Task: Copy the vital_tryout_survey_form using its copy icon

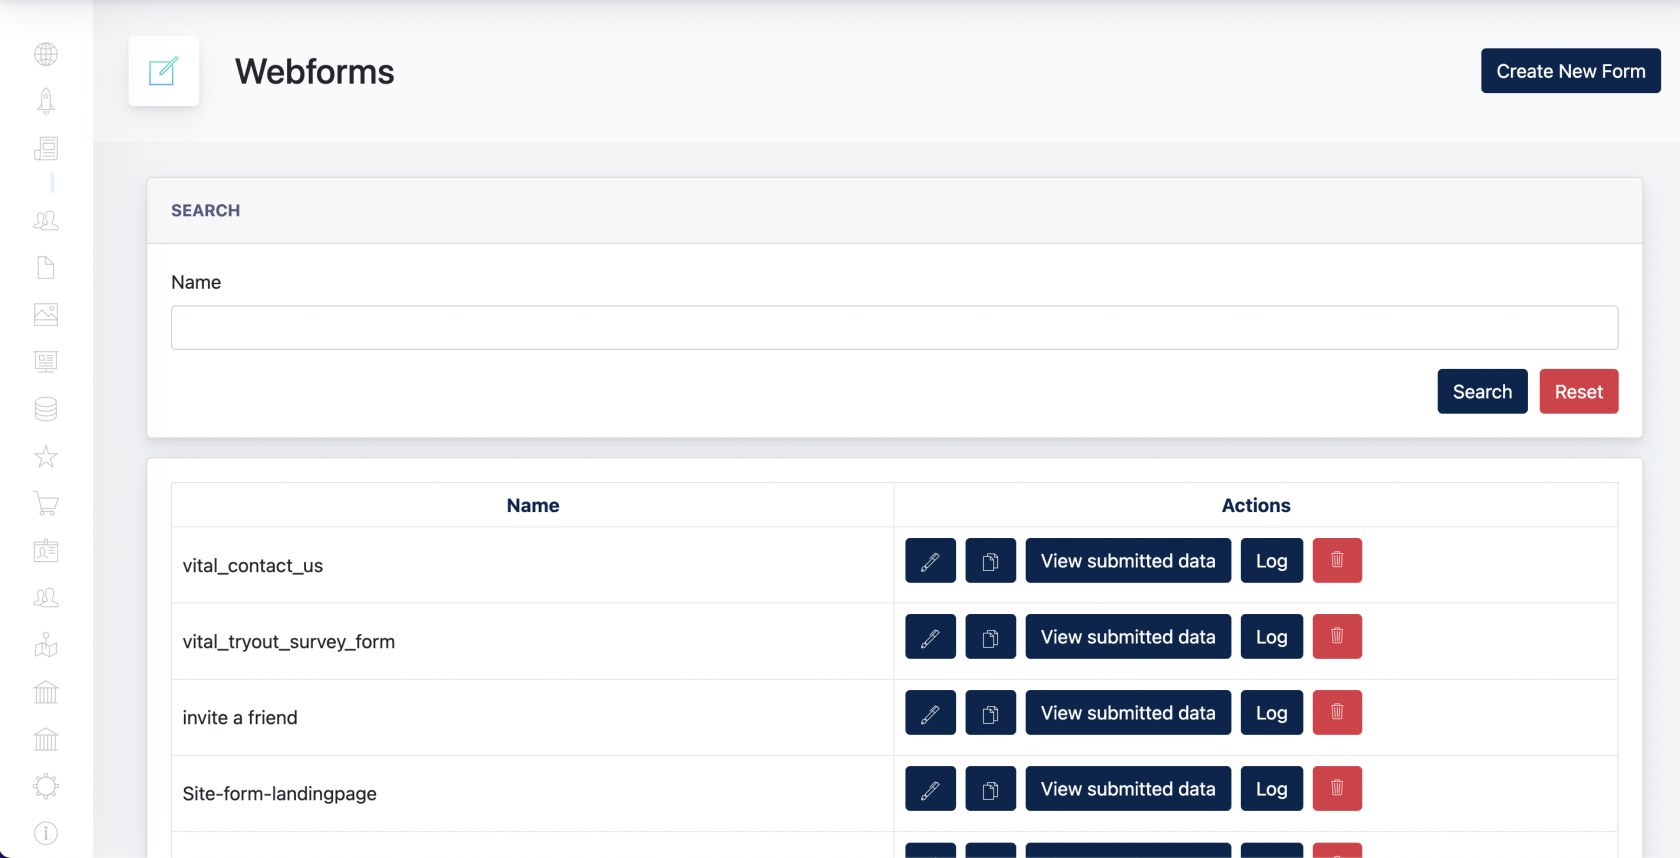Action: click(x=991, y=637)
